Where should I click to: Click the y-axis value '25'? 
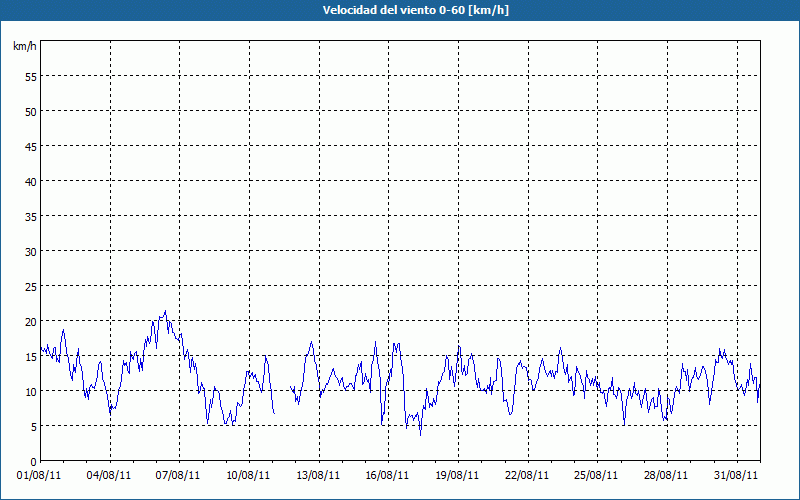[x=31, y=287]
